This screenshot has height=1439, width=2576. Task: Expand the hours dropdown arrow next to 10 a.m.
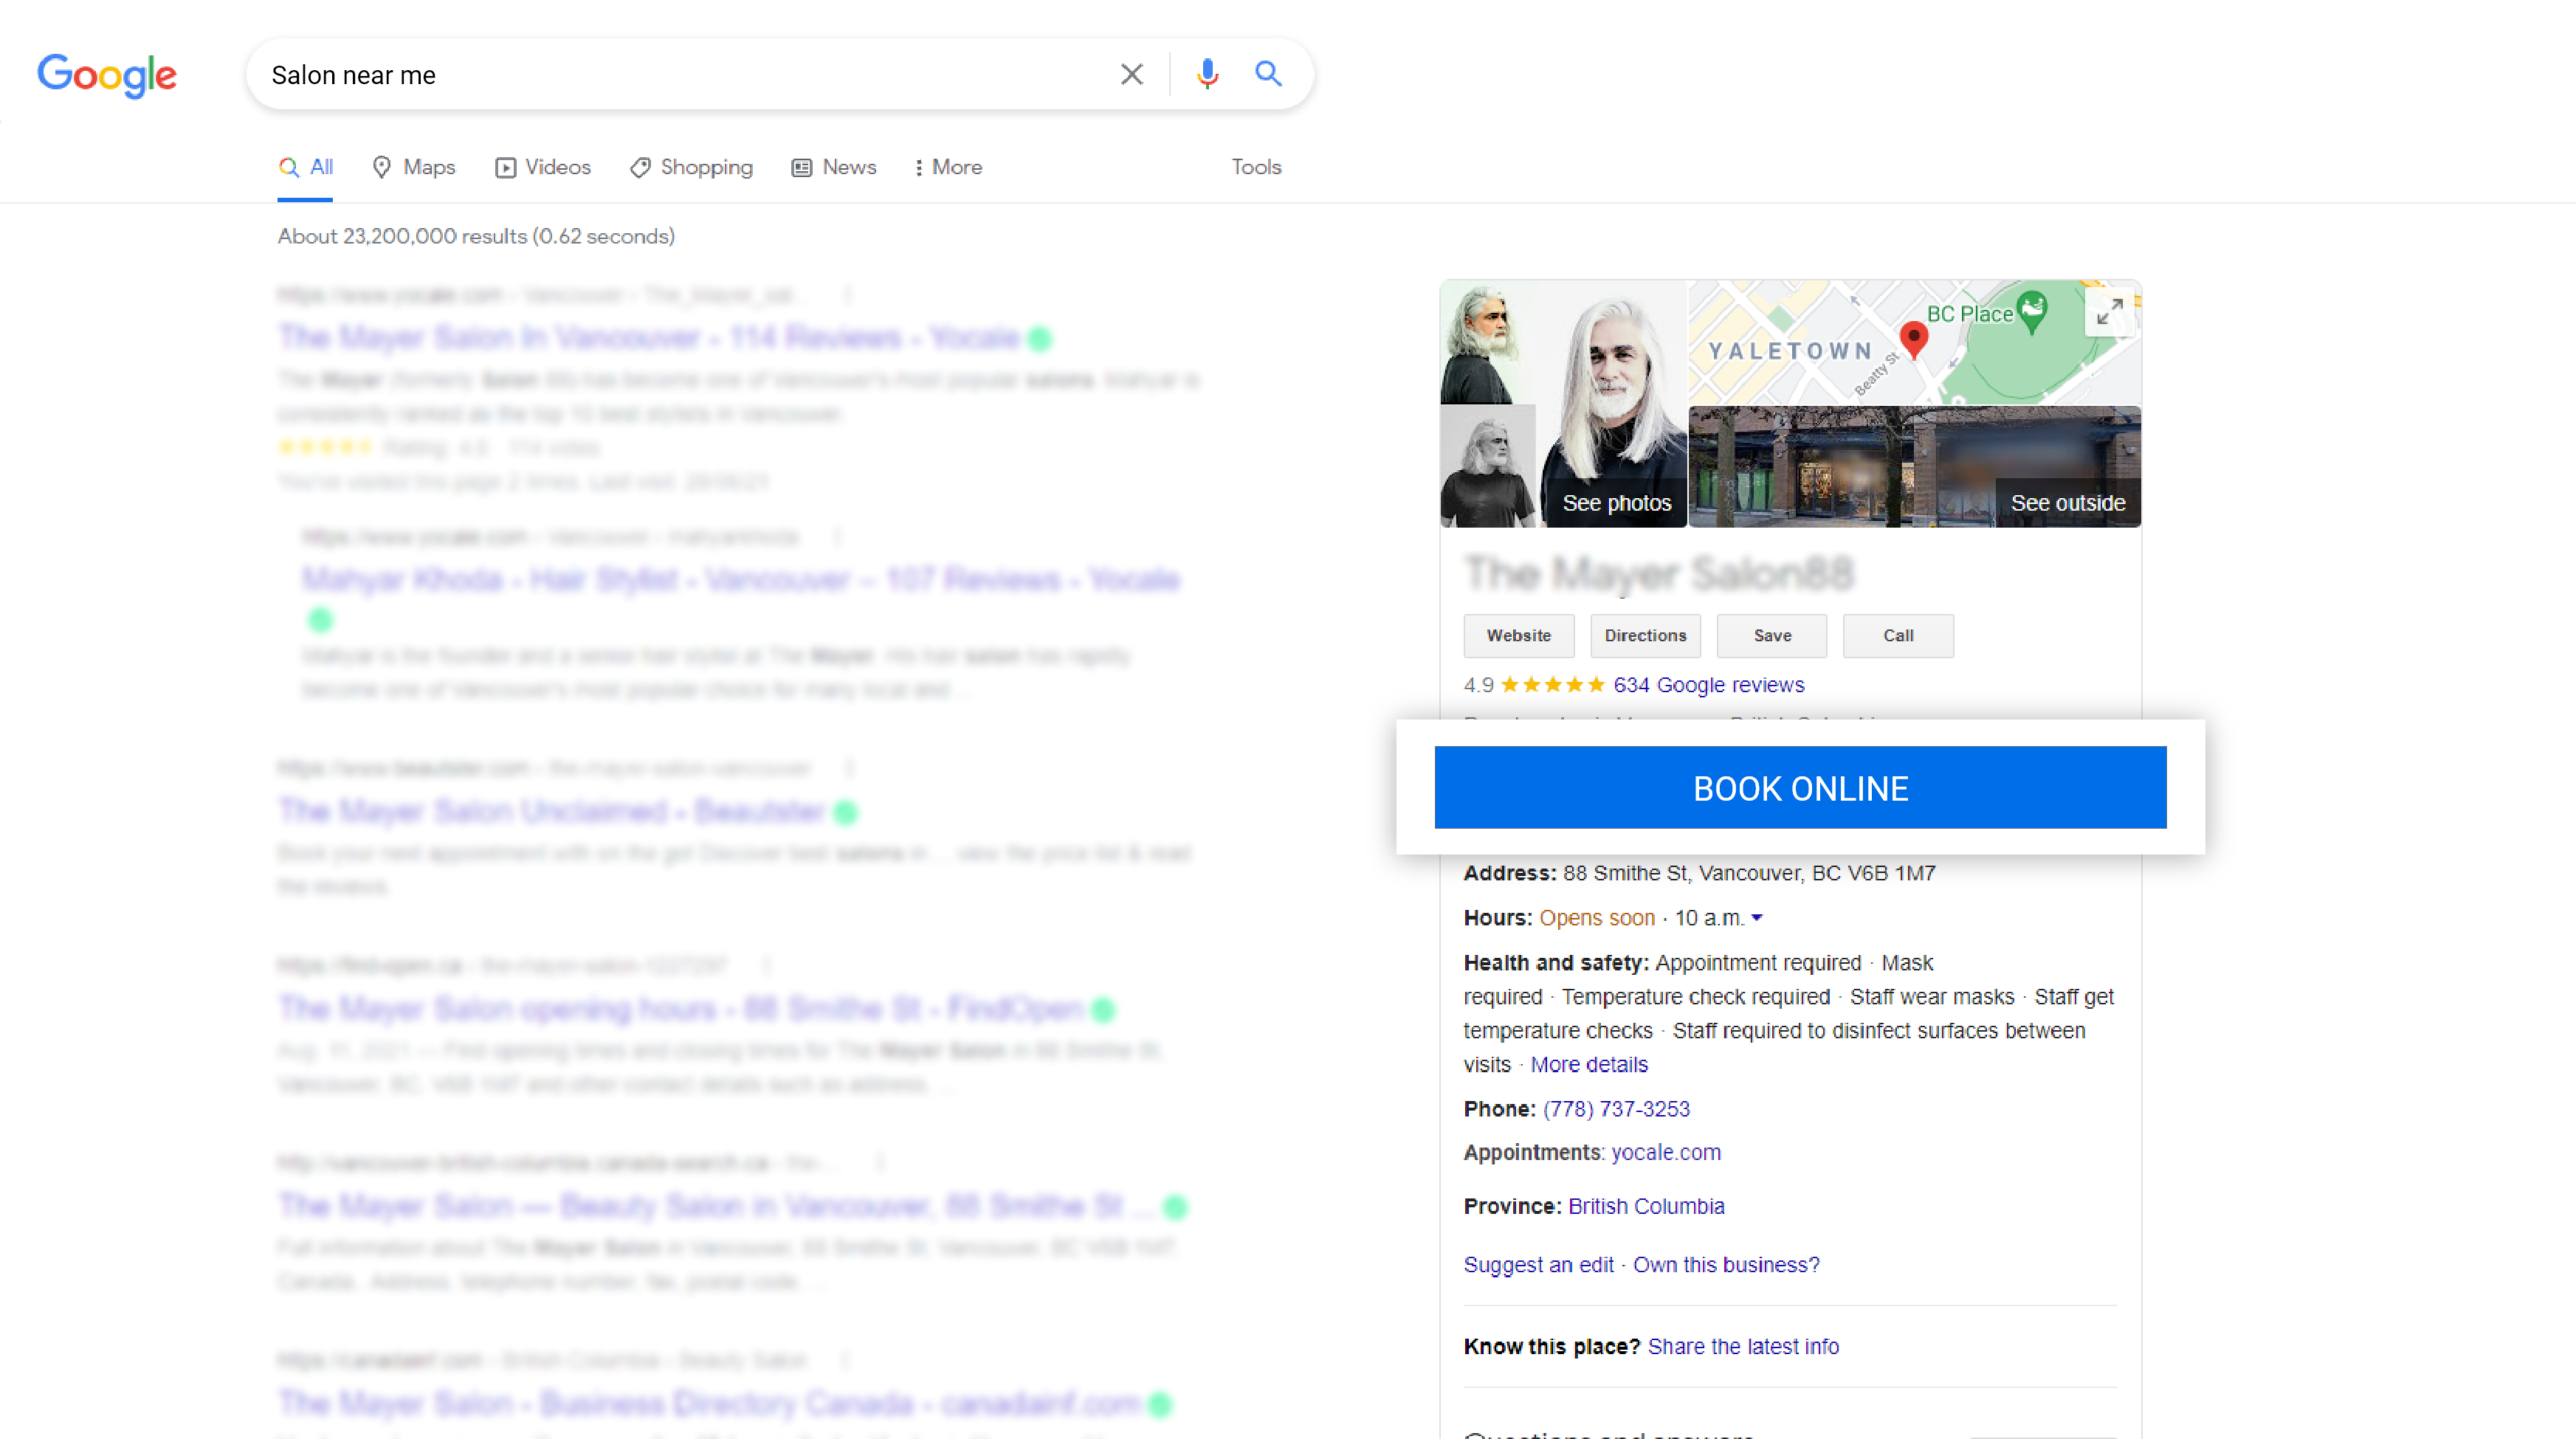[x=1757, y=917]
